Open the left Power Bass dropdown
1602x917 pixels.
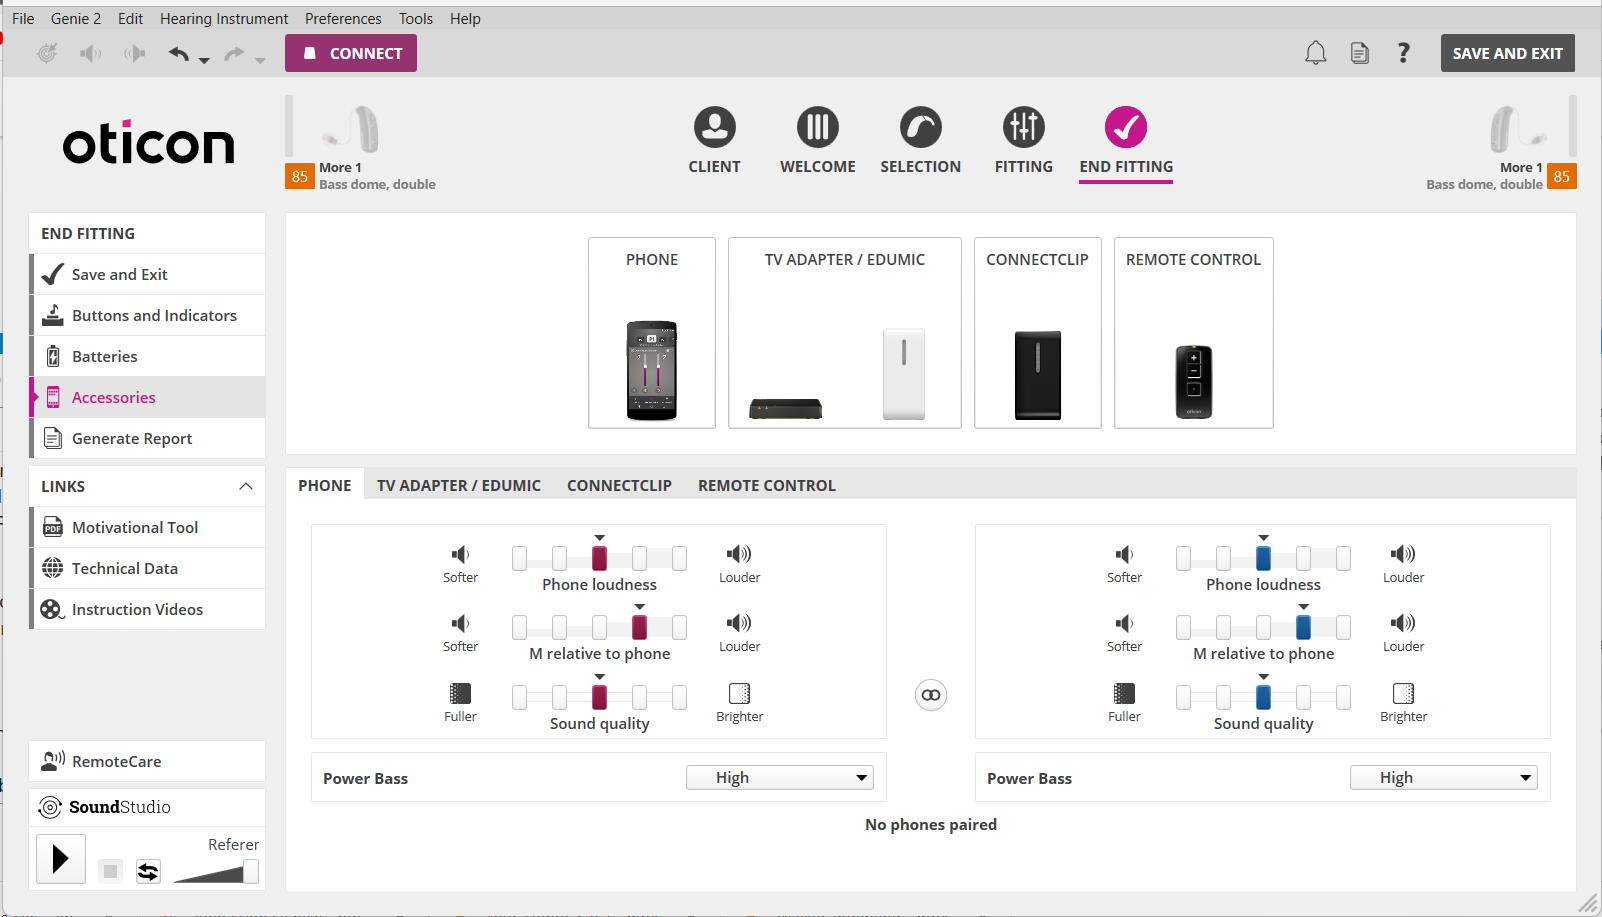780,778
